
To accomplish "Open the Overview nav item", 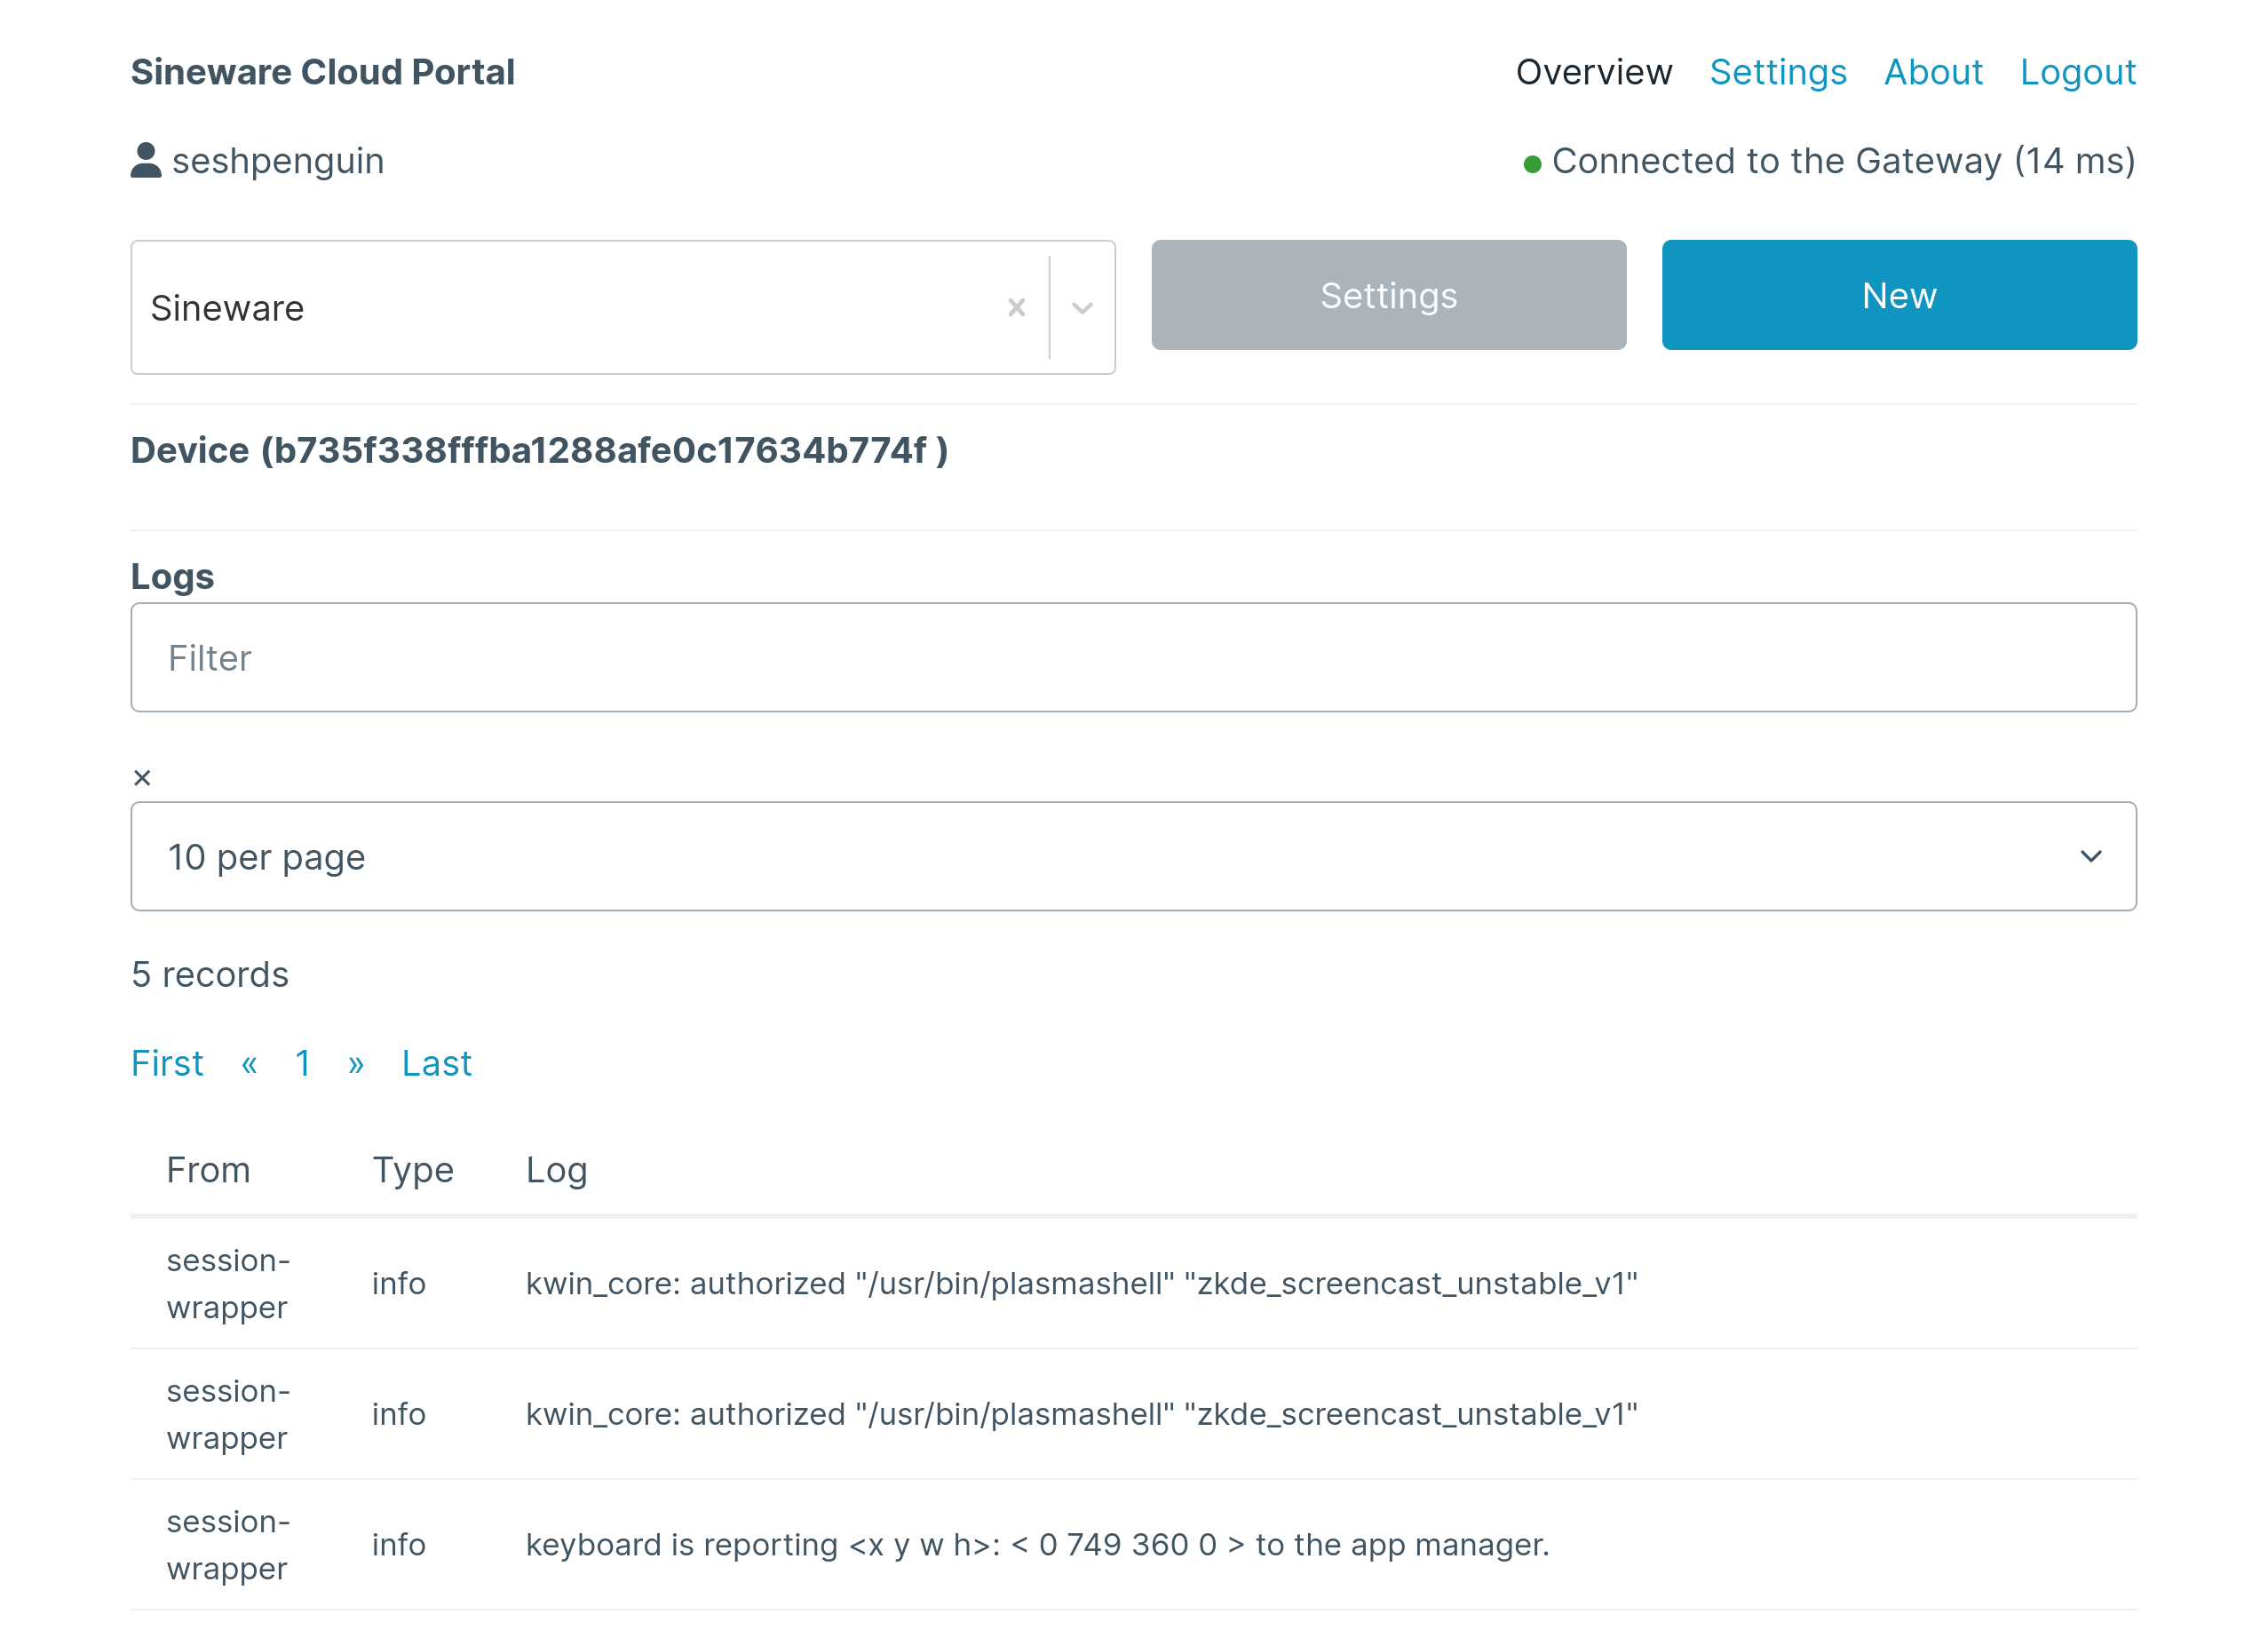I will click(1593, 72).
